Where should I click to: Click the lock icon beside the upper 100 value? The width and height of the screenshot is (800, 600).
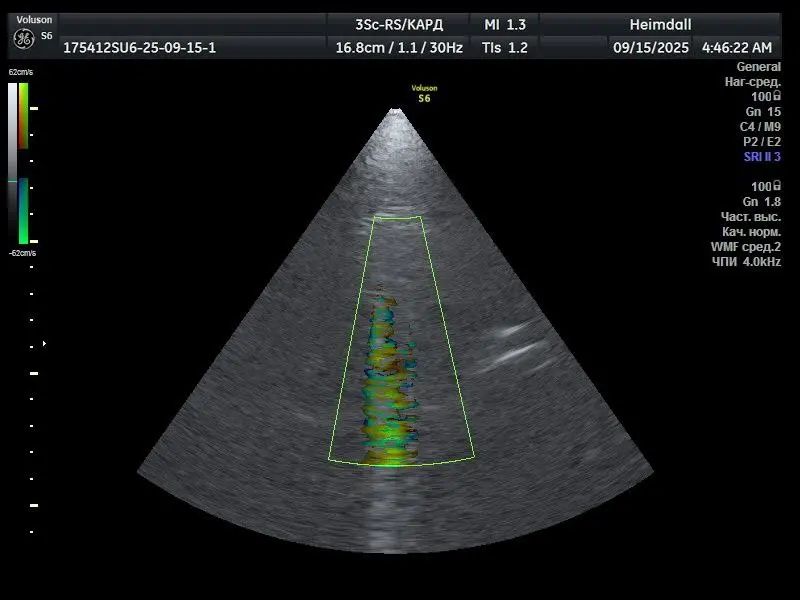(777, 97)
